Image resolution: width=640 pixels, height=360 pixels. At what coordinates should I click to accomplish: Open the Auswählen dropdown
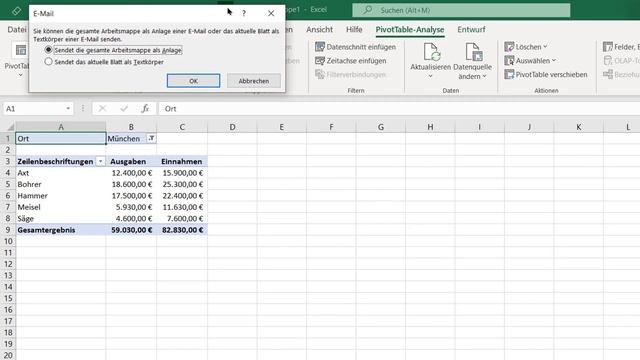coord(530,61)
